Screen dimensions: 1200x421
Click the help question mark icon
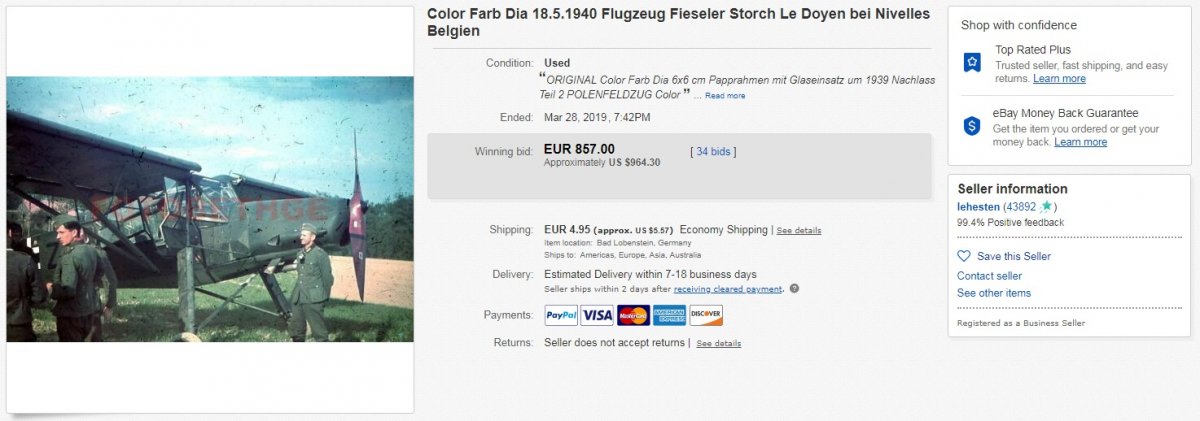[794, 289]
